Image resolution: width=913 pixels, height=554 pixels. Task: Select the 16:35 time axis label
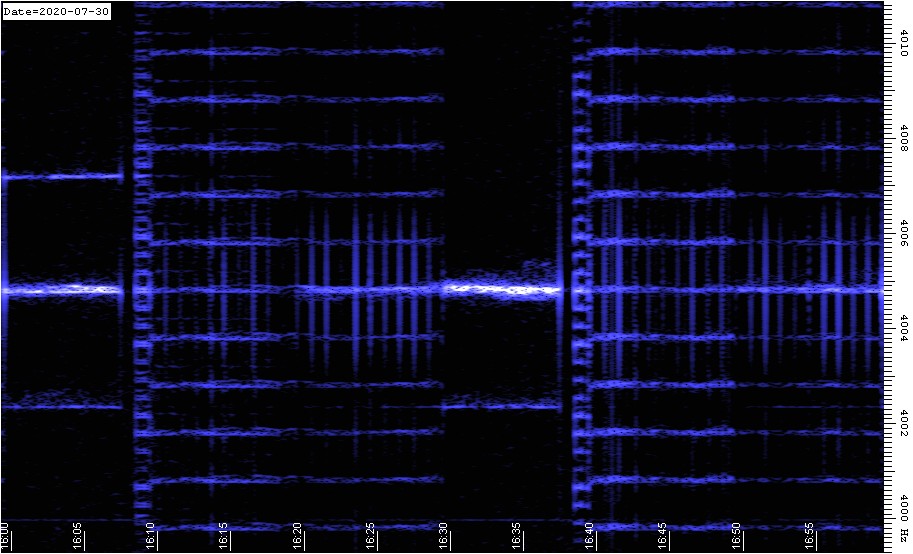(x=517, y=536)
